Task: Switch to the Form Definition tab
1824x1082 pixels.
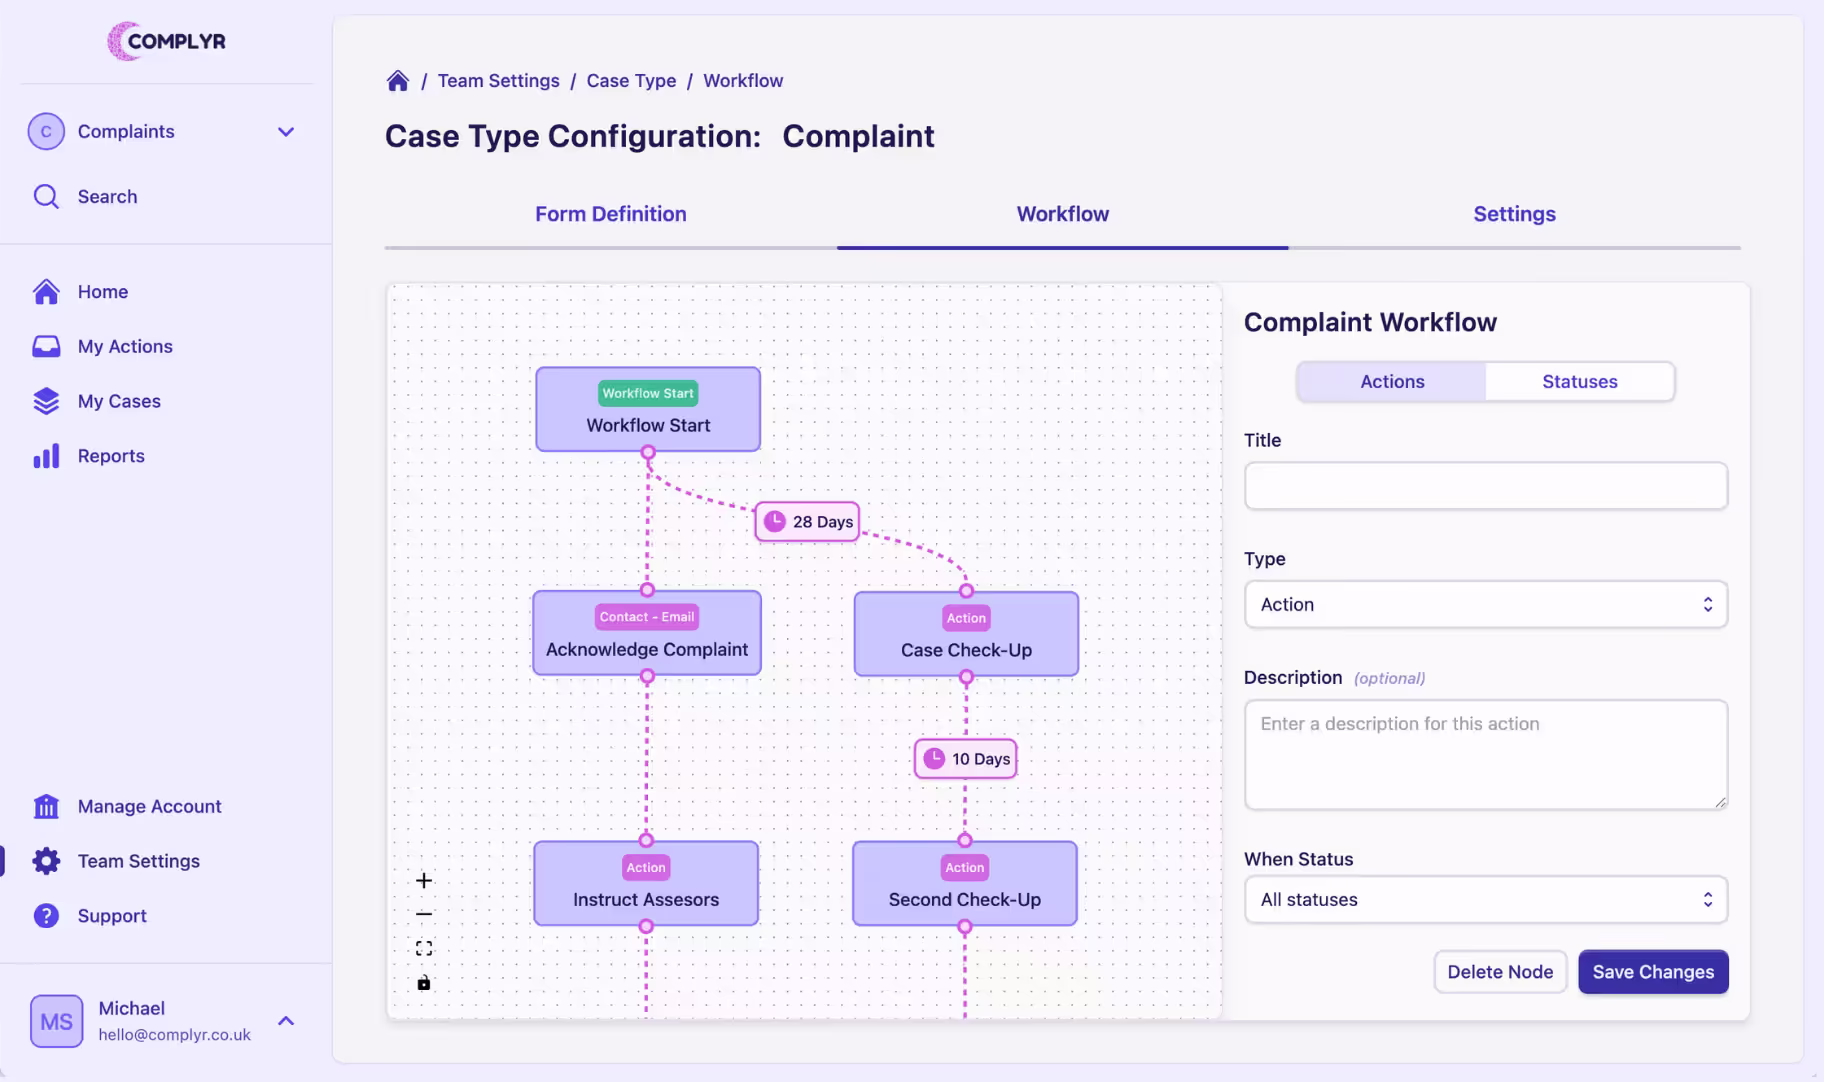Action: click(x=611, y=214)
